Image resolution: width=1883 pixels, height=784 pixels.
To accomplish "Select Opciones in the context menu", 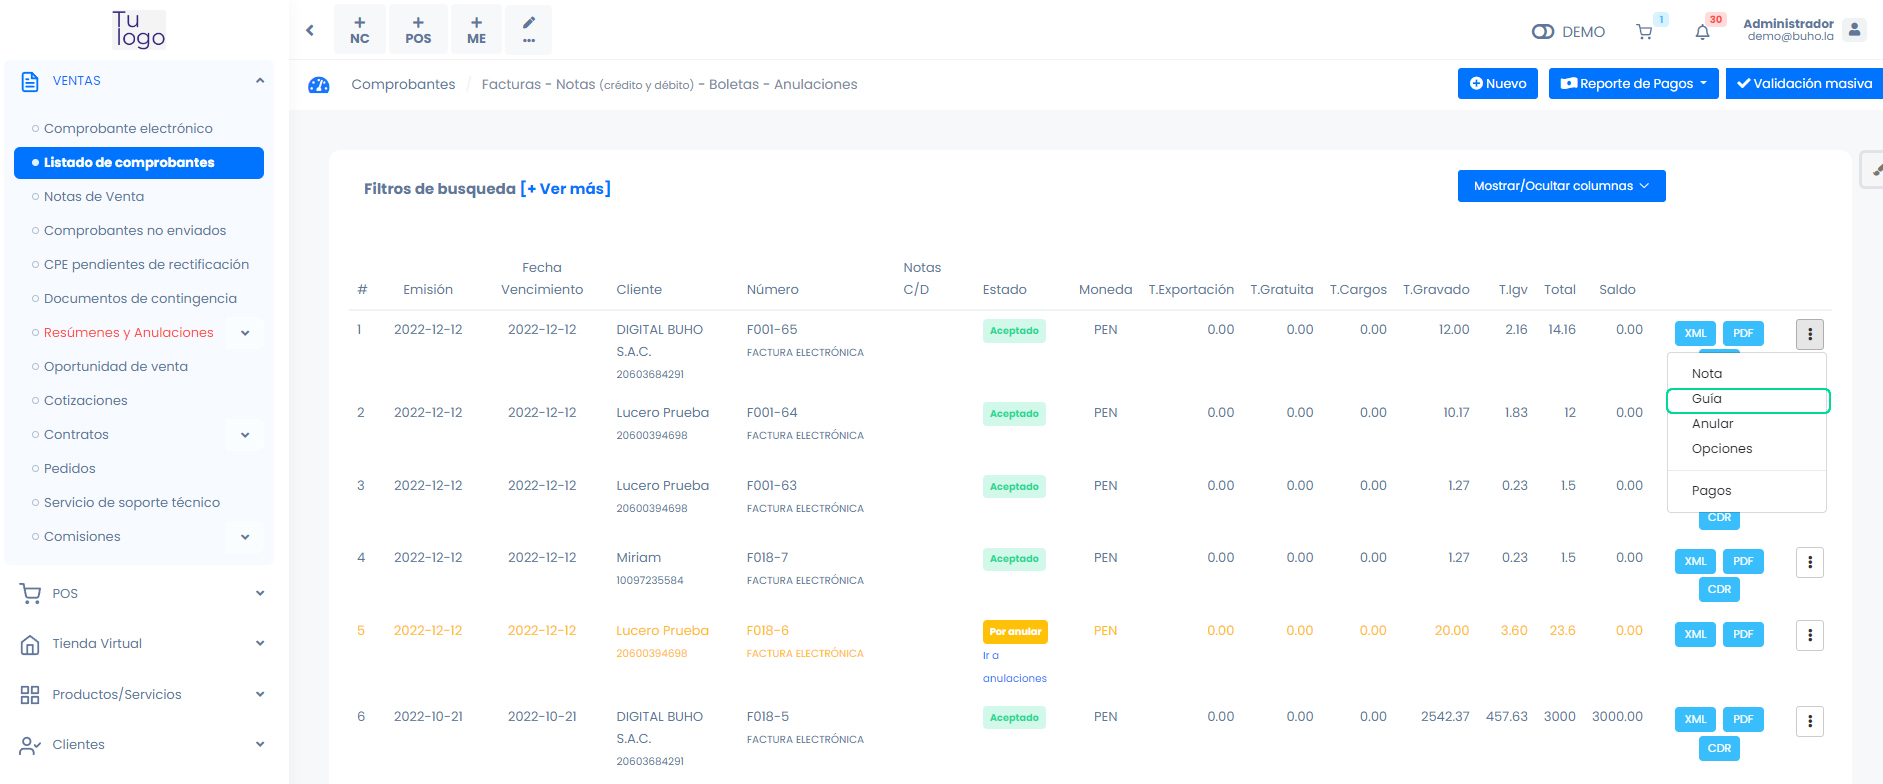I will click(1747, 449).
